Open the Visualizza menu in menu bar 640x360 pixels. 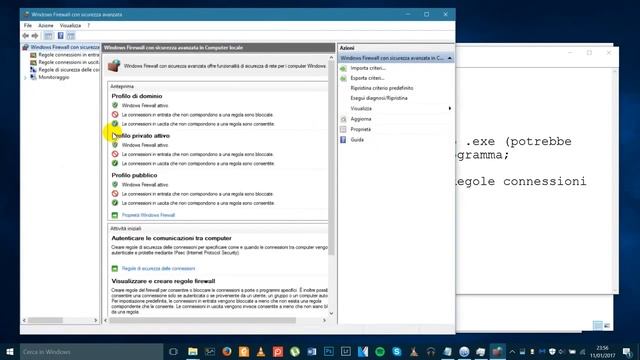(x=70, y=25)
